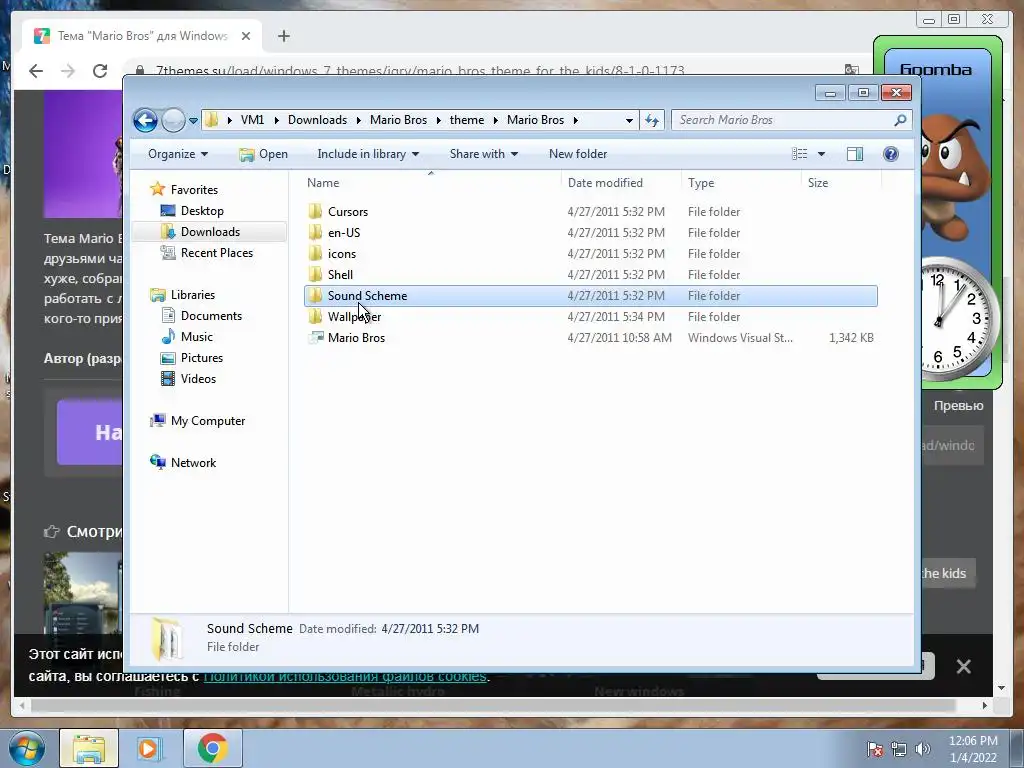This screenshot has height=768, width=1024.
Task: Select the en-US folder icon
Action: 315,232
